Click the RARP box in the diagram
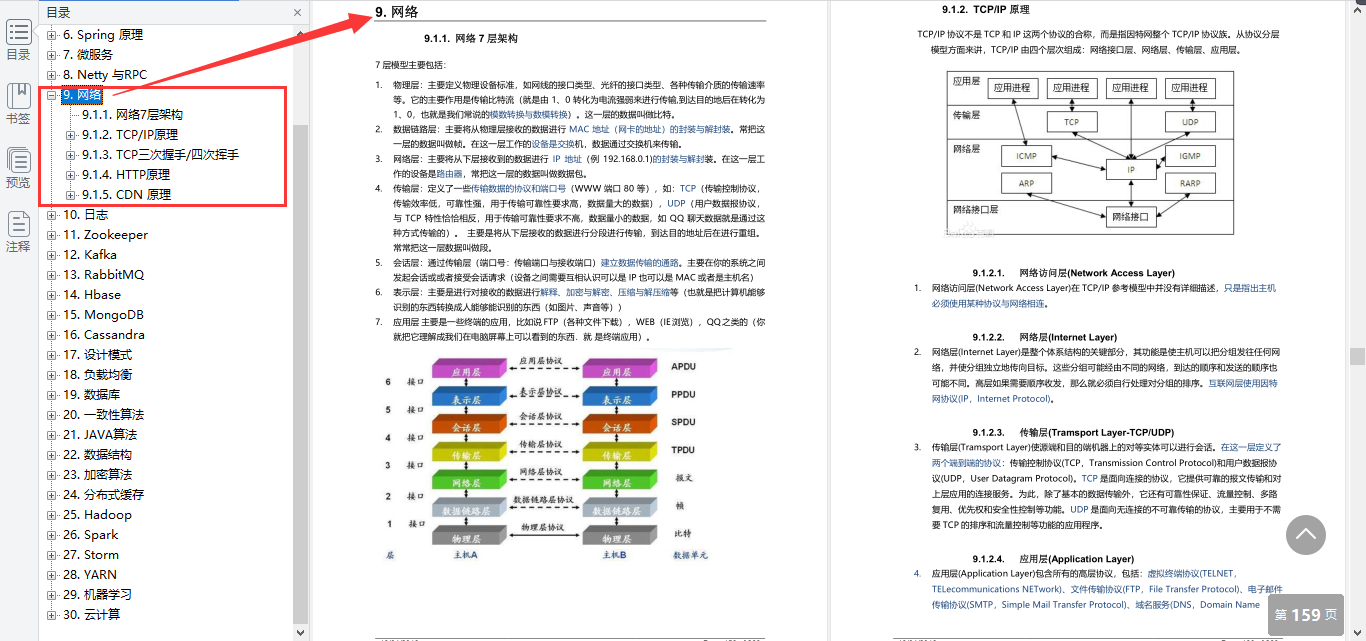This screenshot has width=1366, height=641. coord(1189,183)
